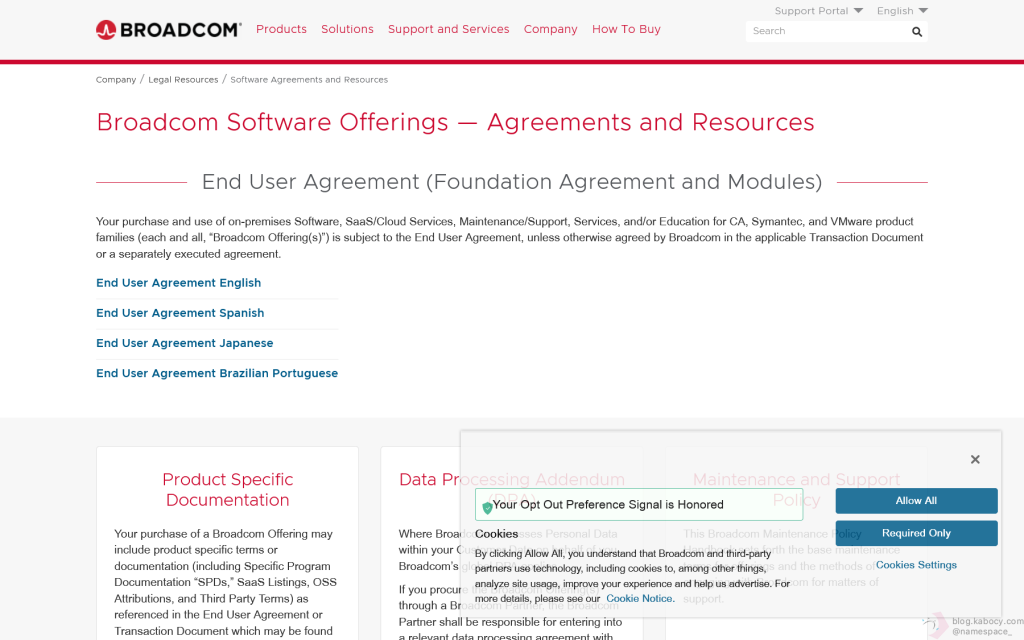The height and width of the screenshot is (640, 1024).
Task: Open End User Agreement Spanish
Action: [180, 313]
